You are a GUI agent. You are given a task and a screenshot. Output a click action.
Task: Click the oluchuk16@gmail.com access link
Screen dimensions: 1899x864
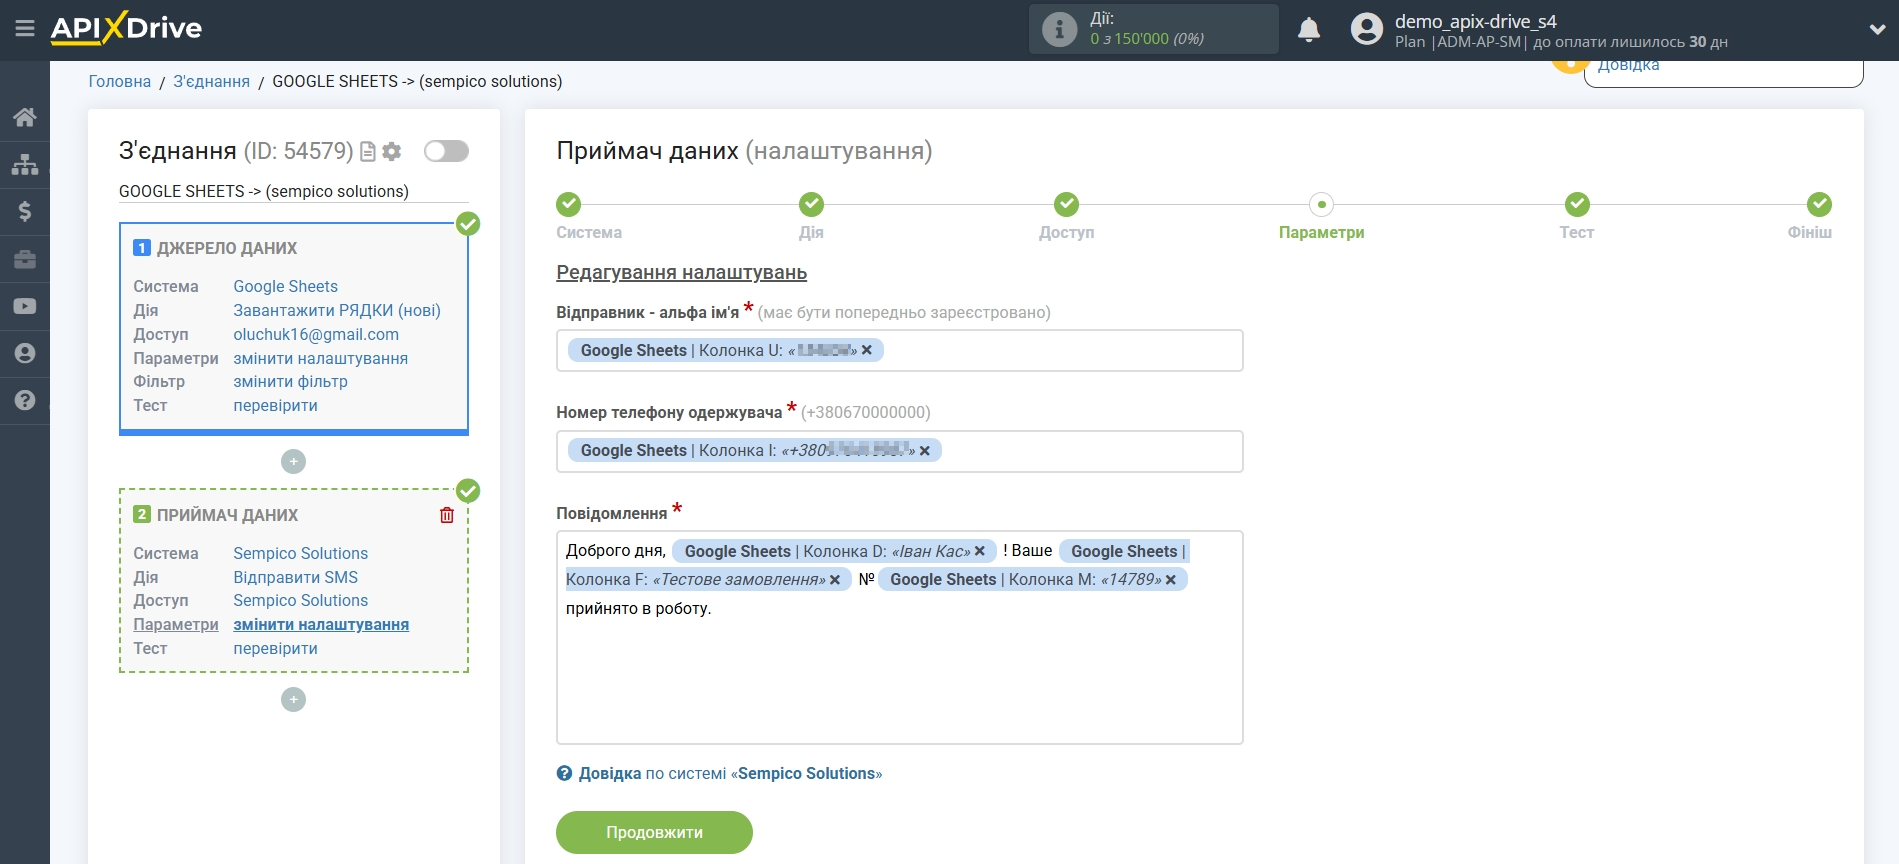tap(316, 334)
